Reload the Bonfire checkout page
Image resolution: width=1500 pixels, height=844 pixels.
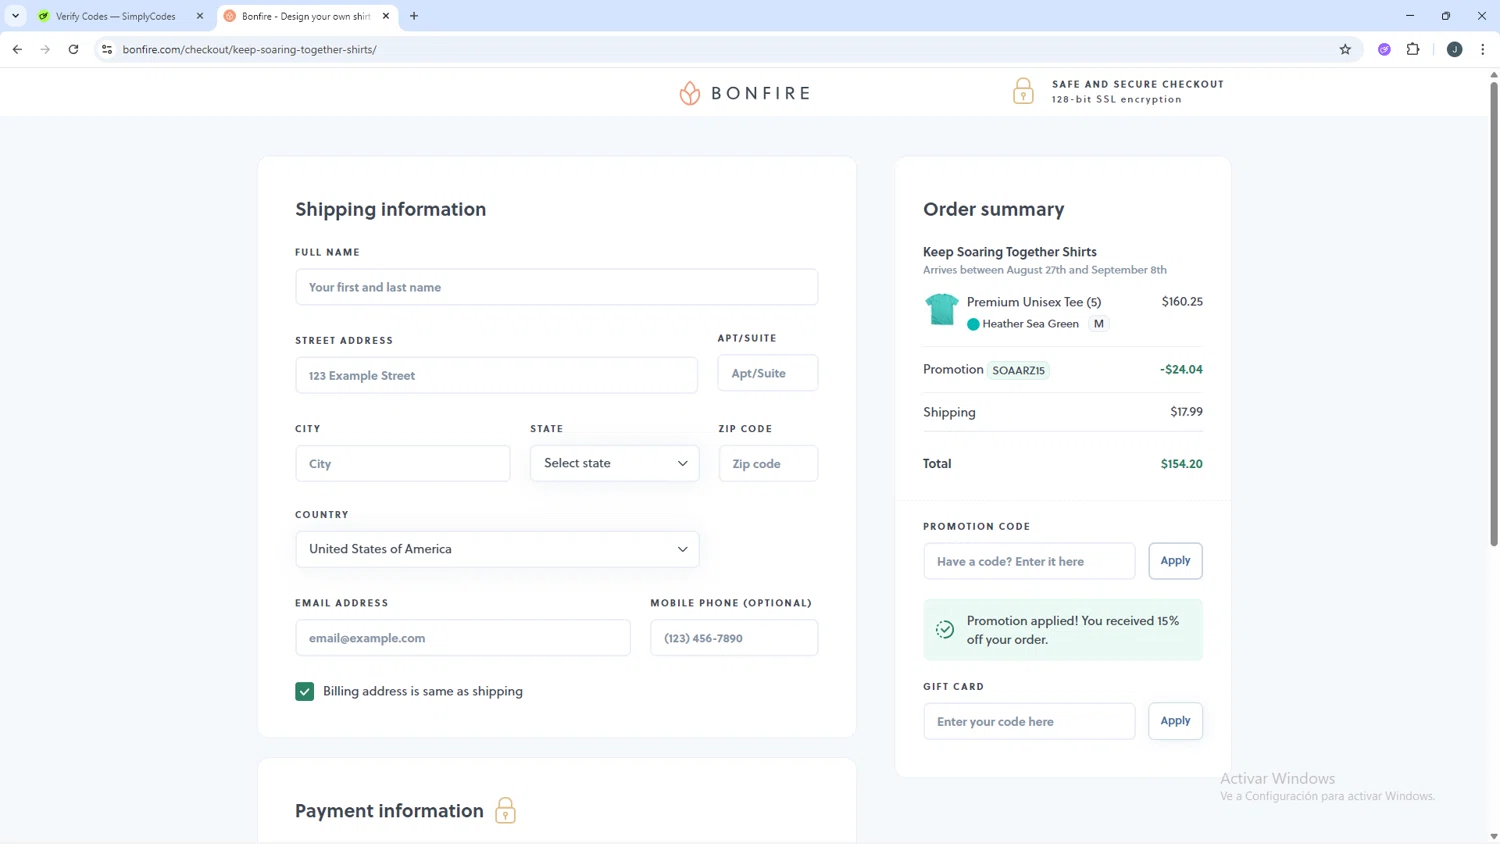(73, 49)
